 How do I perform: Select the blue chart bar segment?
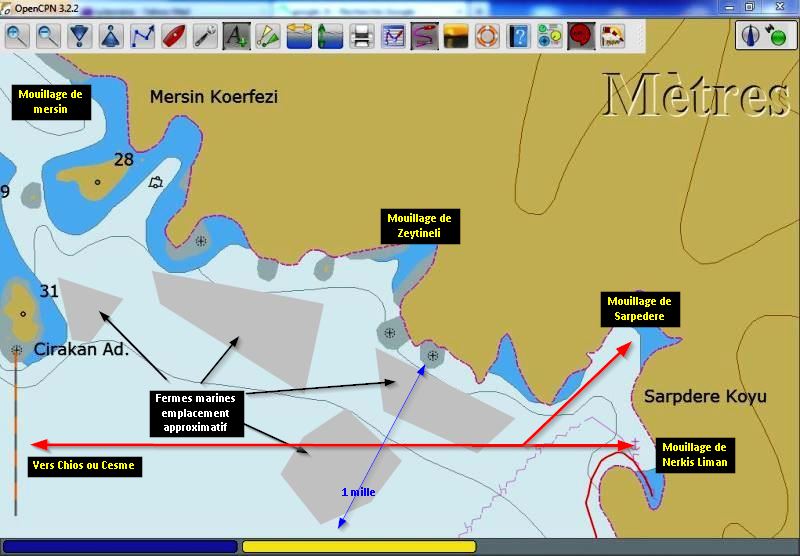click(121, 547)
